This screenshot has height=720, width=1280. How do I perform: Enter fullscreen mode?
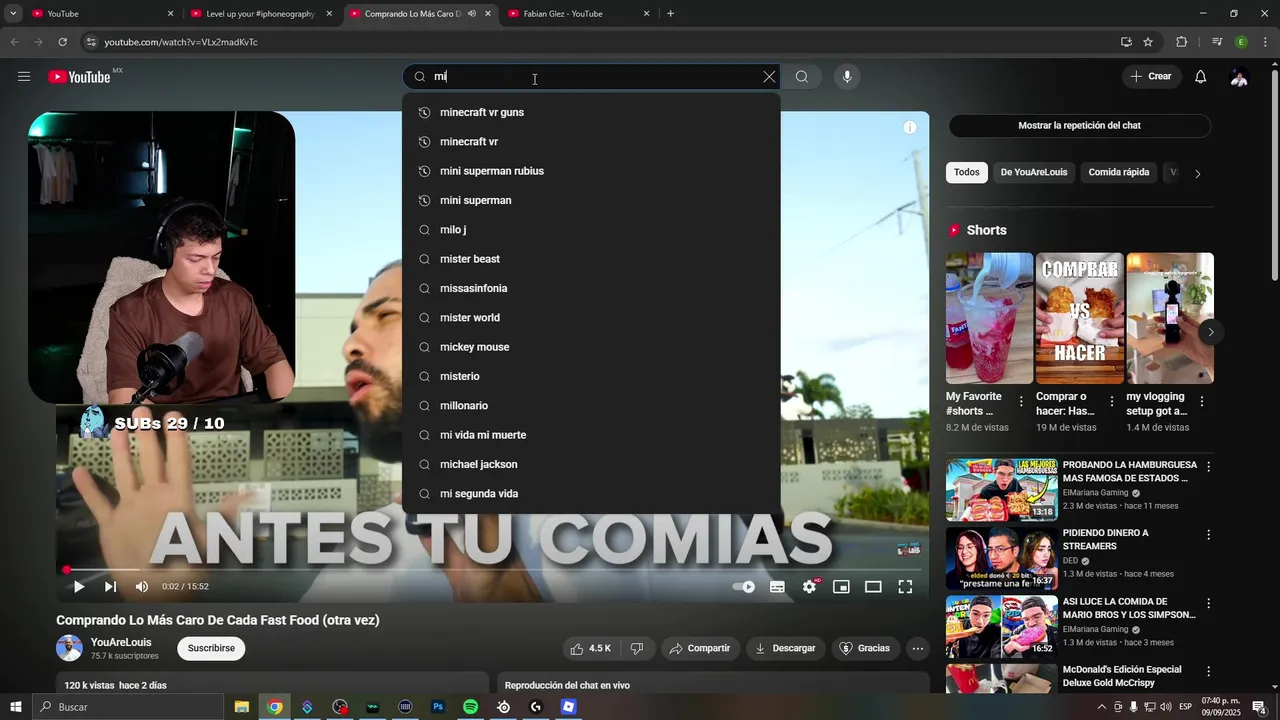905,587
